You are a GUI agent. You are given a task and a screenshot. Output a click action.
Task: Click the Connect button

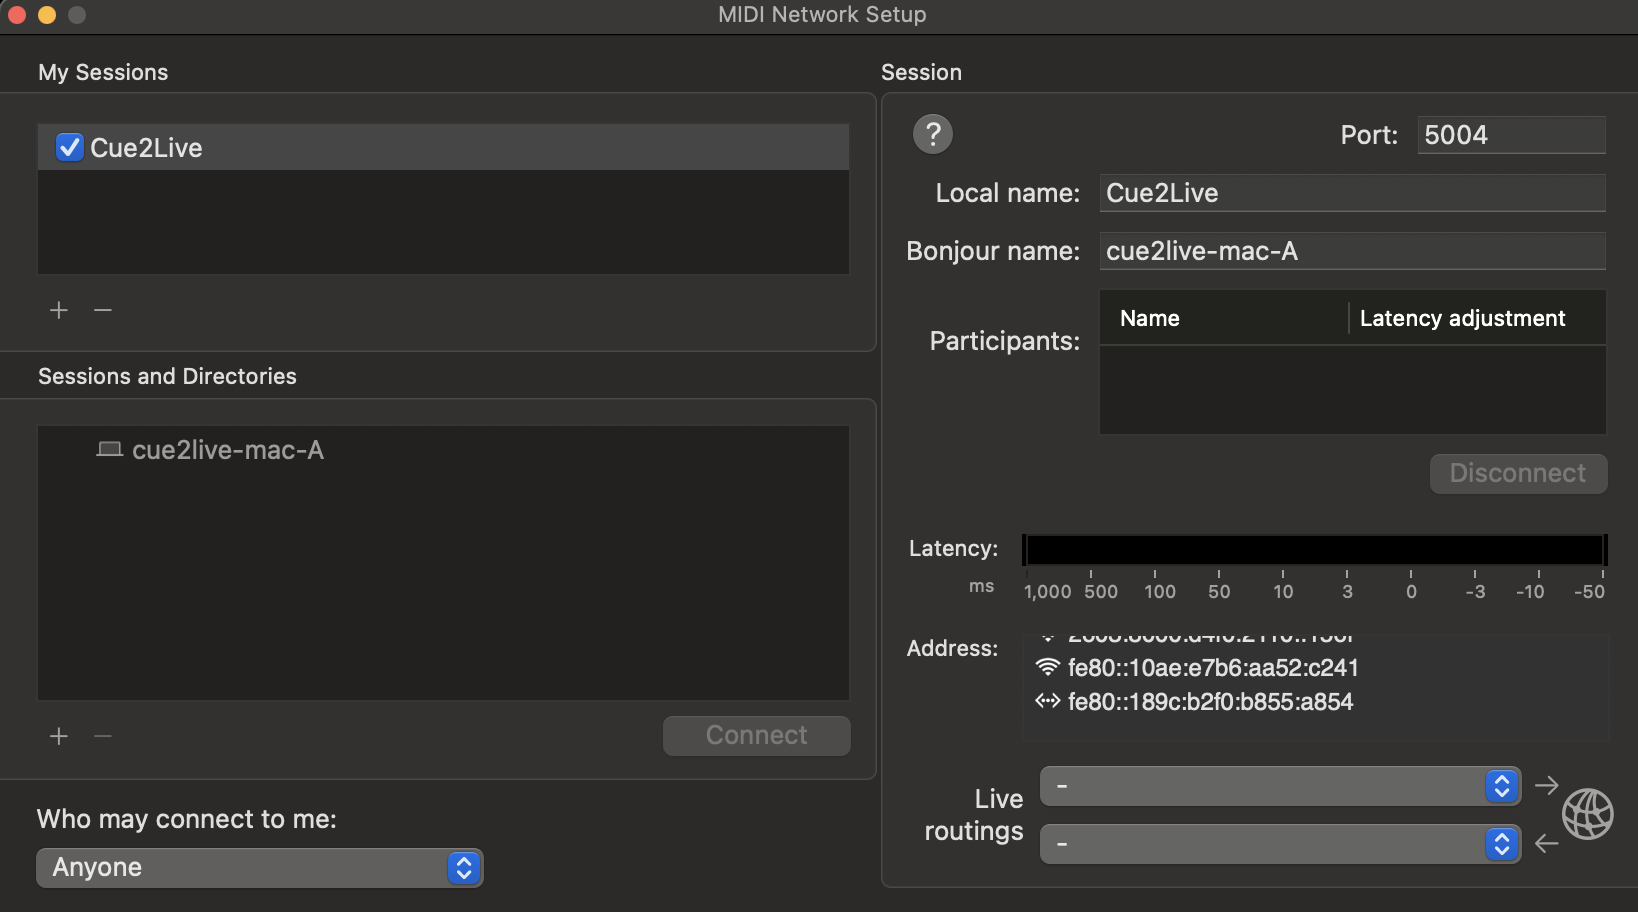[756, 735]
